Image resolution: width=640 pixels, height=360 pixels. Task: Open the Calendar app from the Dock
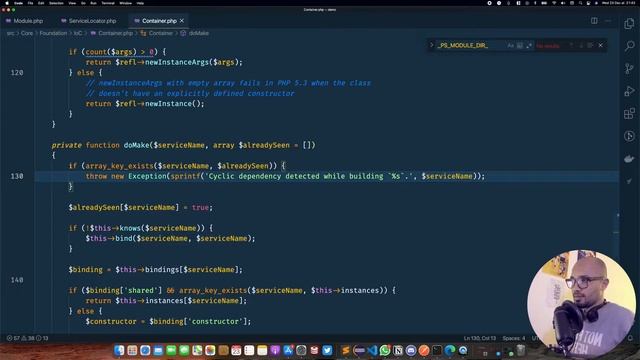pos(236,350)
